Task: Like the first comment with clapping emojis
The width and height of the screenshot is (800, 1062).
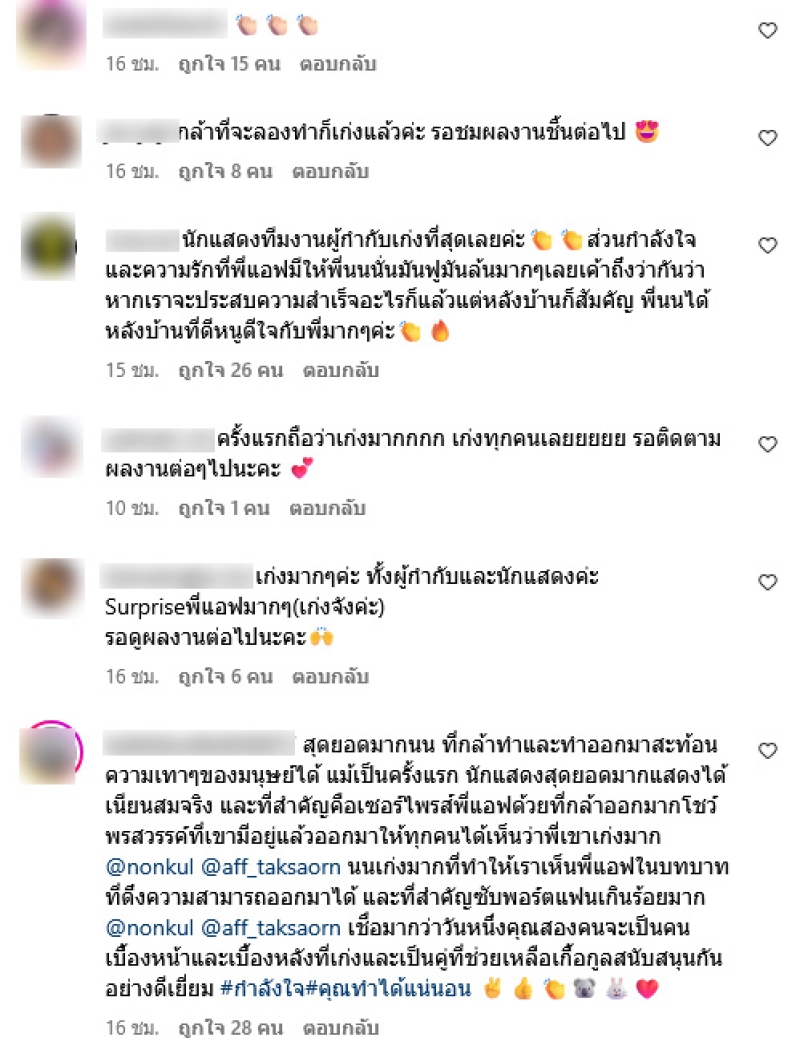Action: [x=767, y=30]
